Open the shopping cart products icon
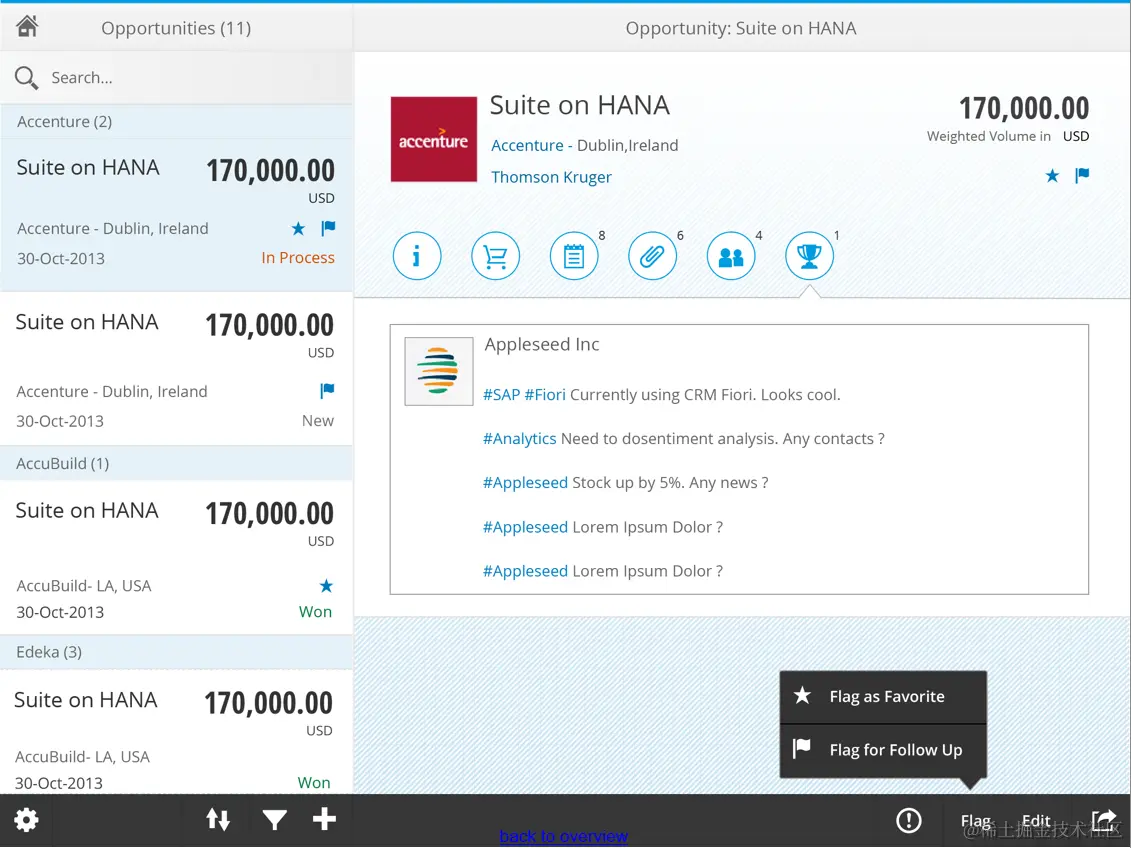 [496, 256]
